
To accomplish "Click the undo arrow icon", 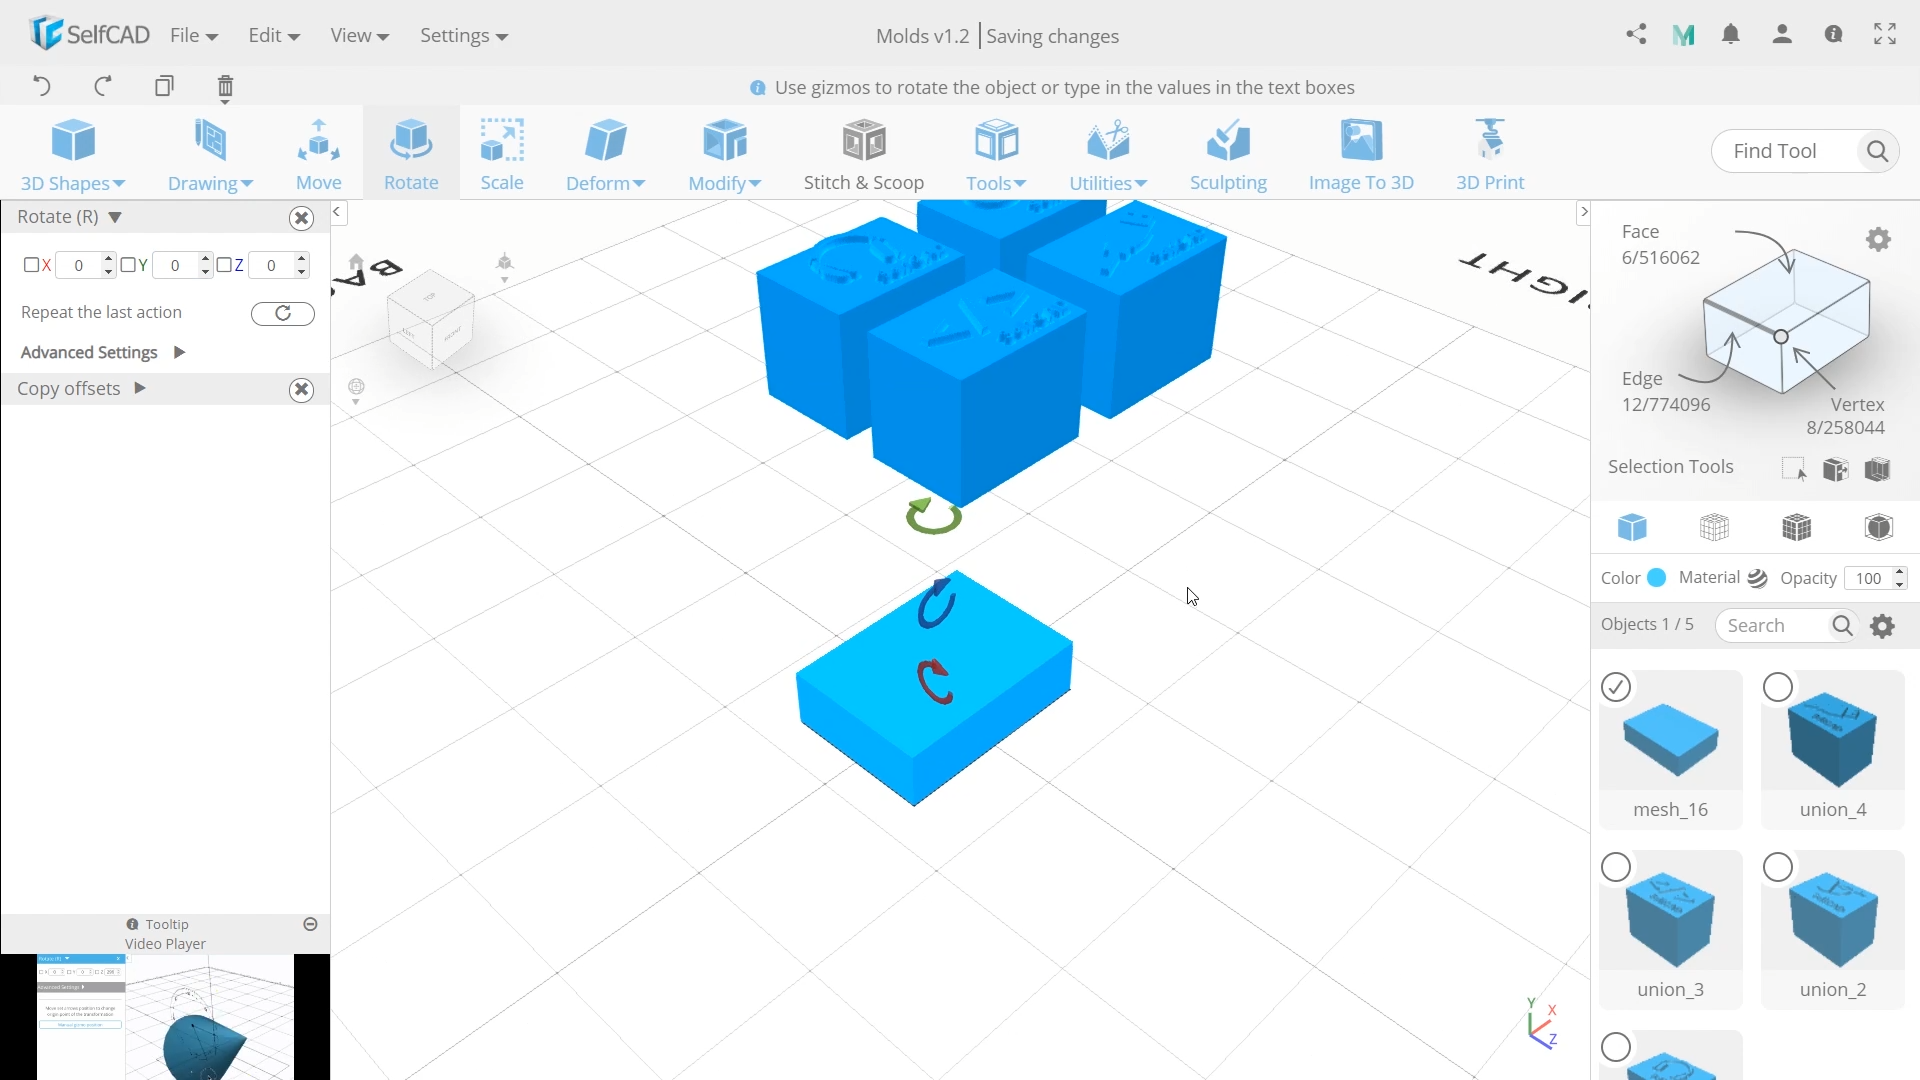I will pyautogui.click(x=42, y=86).
